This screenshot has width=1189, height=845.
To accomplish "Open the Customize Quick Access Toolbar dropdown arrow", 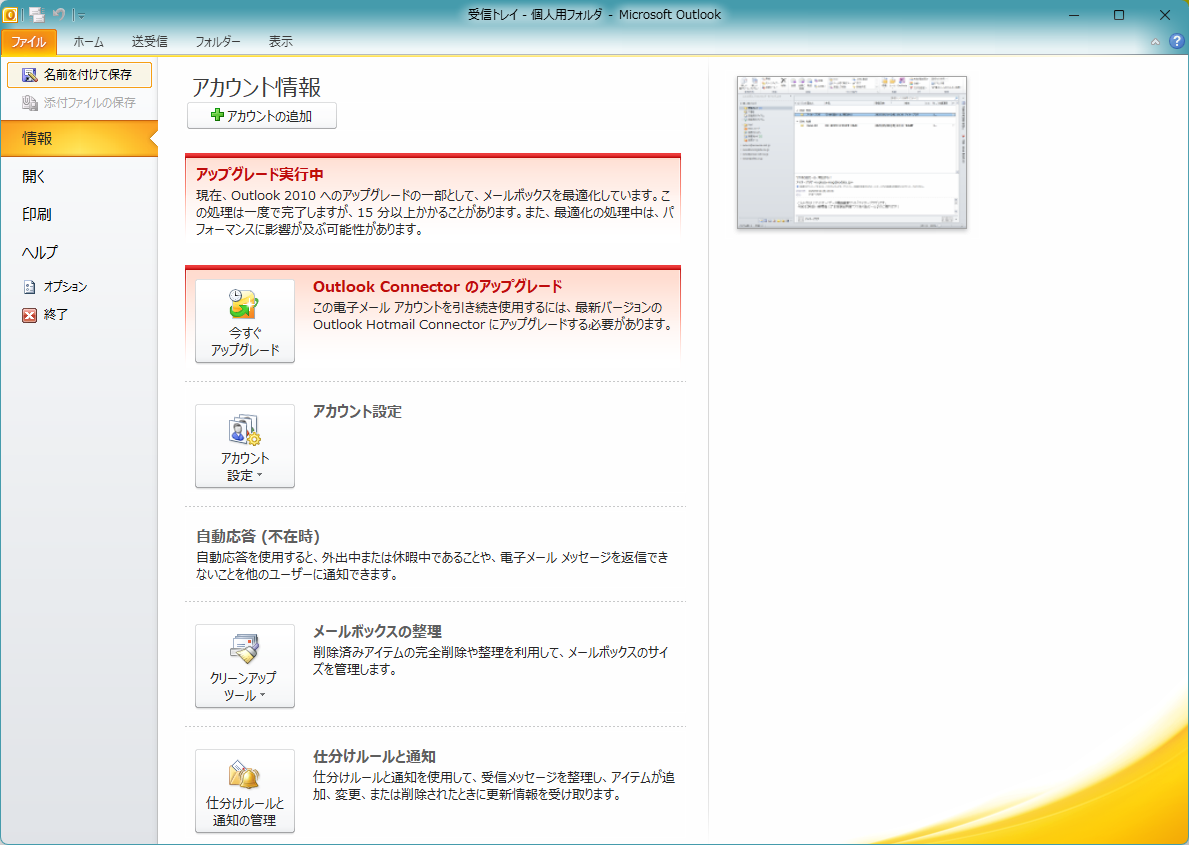I will tap(80, 14).
